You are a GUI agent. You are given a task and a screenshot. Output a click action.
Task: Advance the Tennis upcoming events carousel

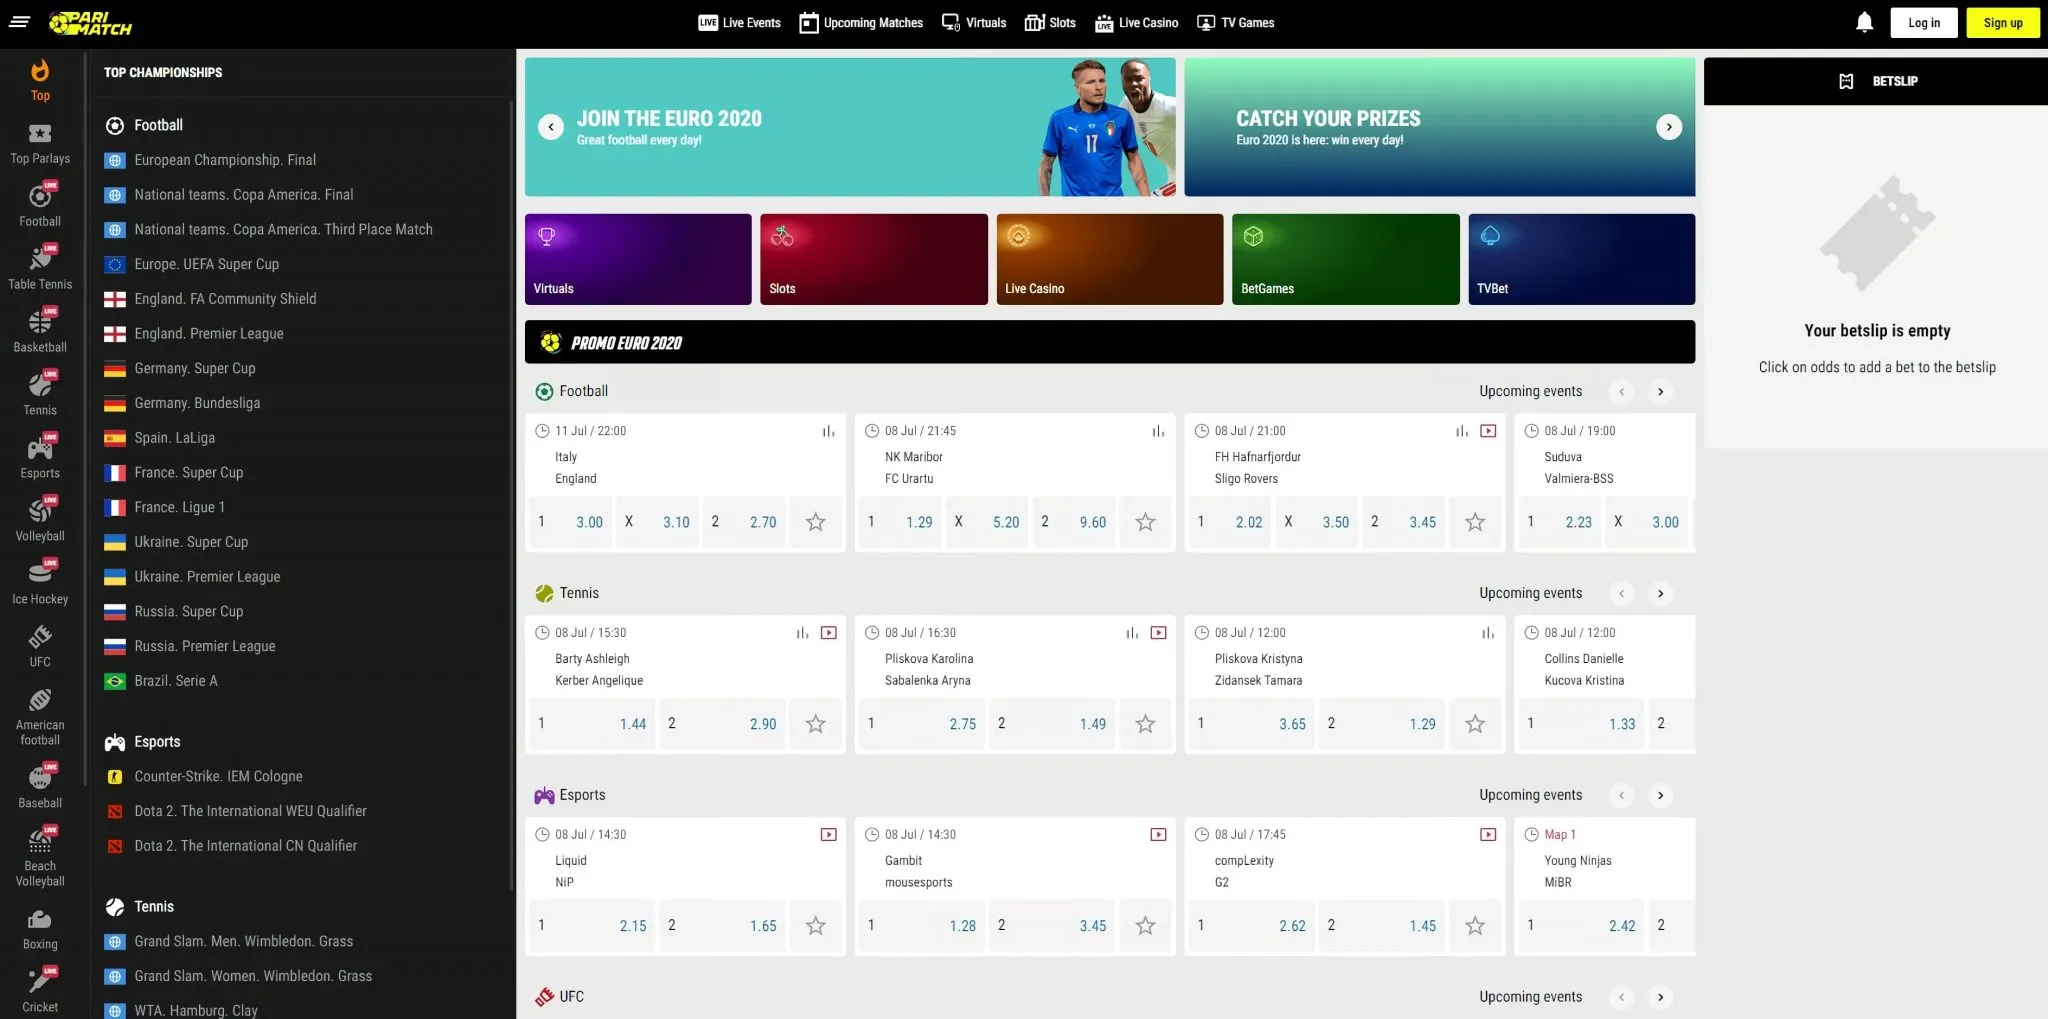point(1661,593)
